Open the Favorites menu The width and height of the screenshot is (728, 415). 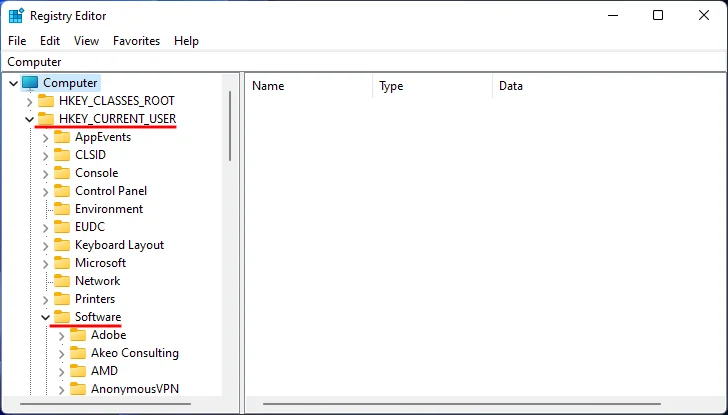coord(136,41)
